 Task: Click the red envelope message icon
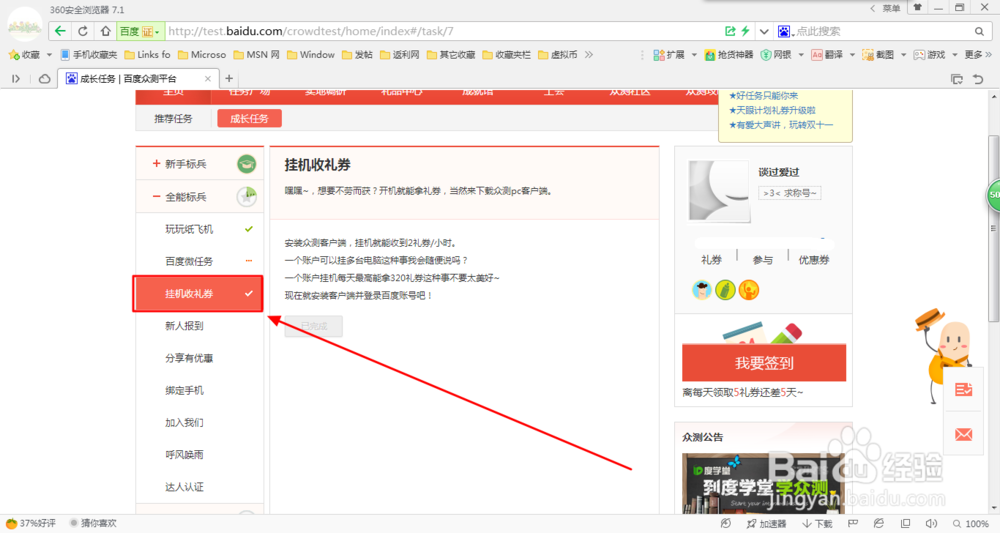pyautogui.click(x=963, y=434)
